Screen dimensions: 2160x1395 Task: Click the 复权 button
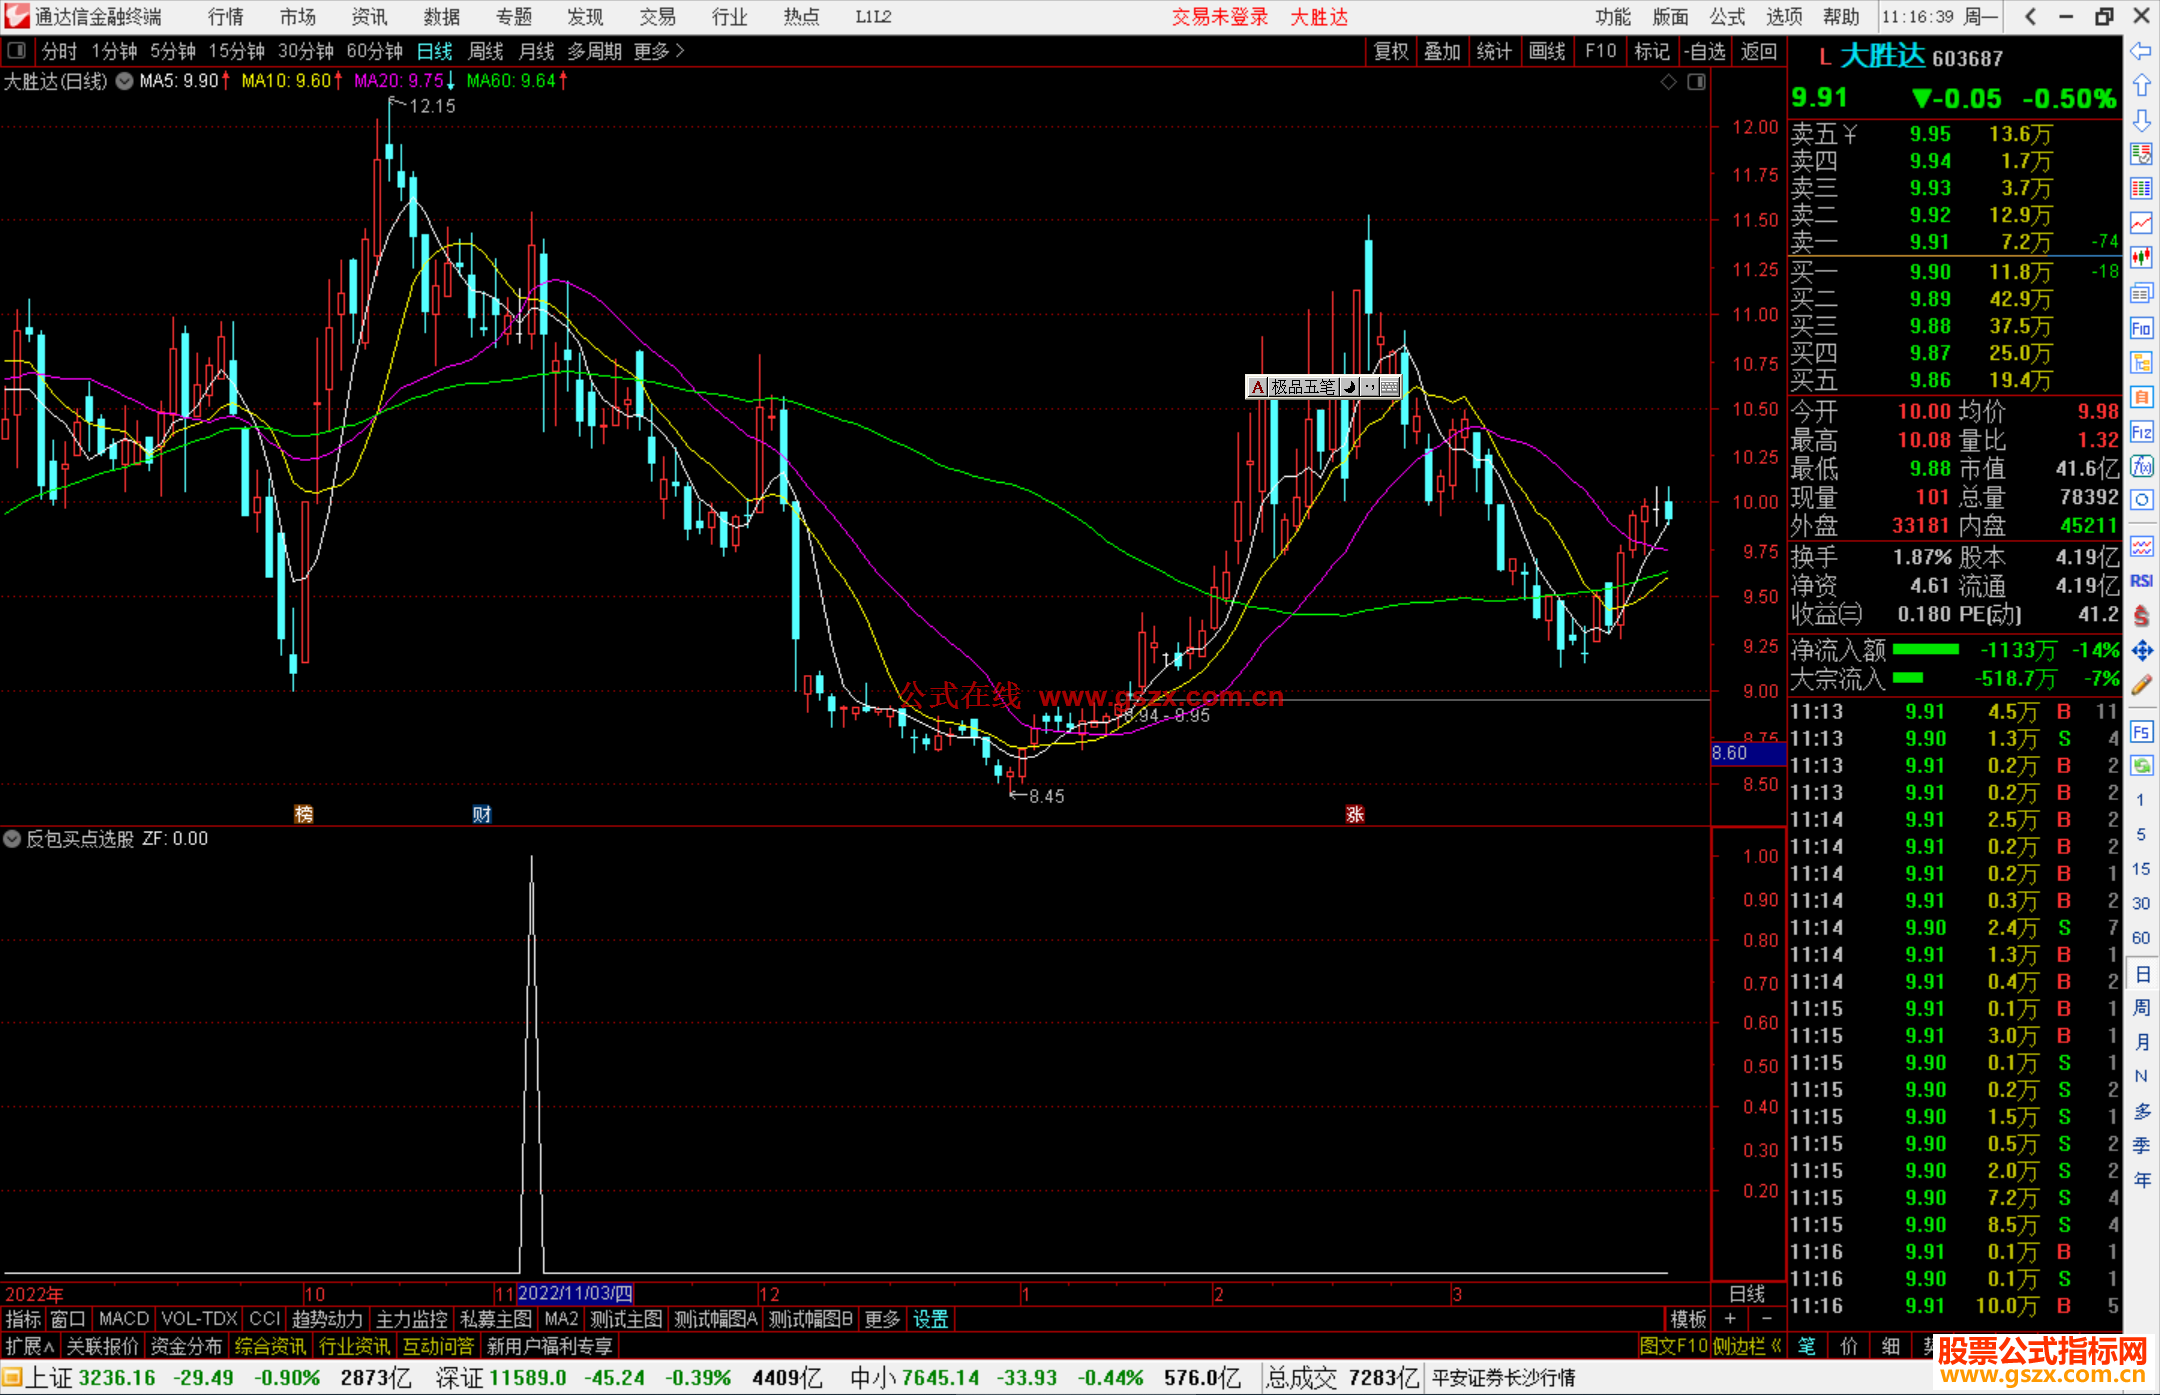pyautogui.click(x=1390, y=51)
